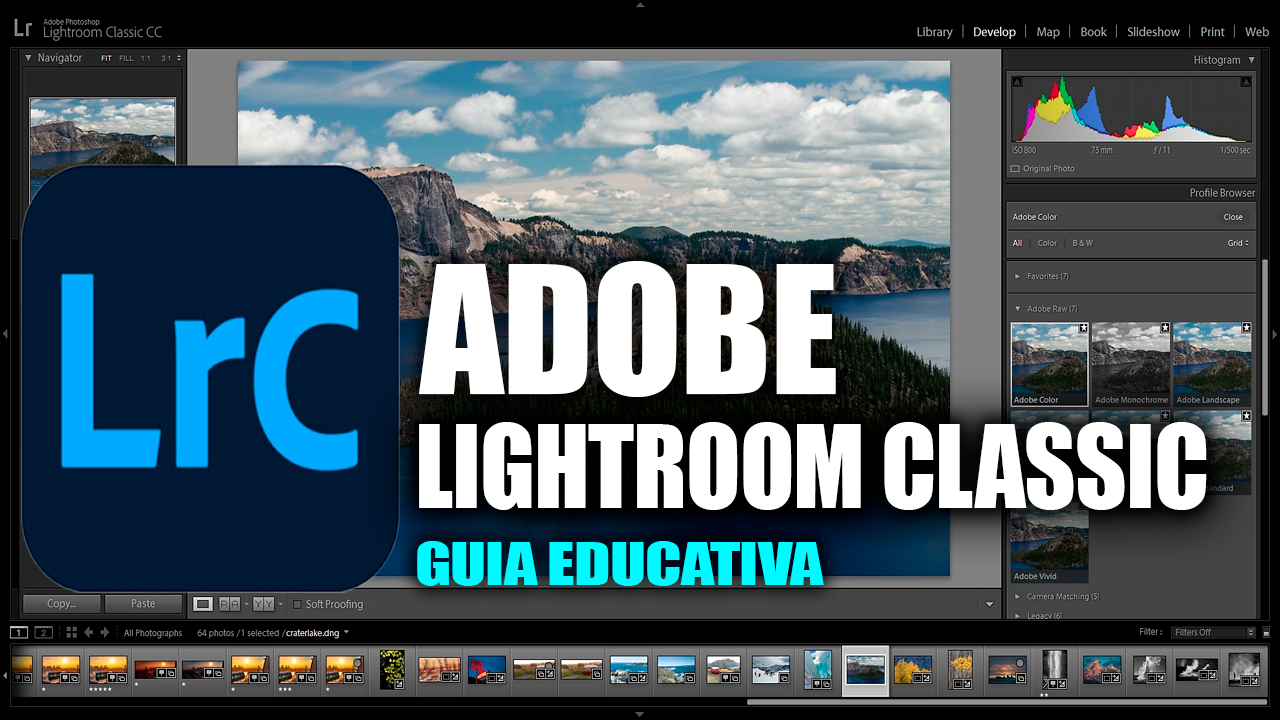Open second window display button 2

(x=43, y=632)
